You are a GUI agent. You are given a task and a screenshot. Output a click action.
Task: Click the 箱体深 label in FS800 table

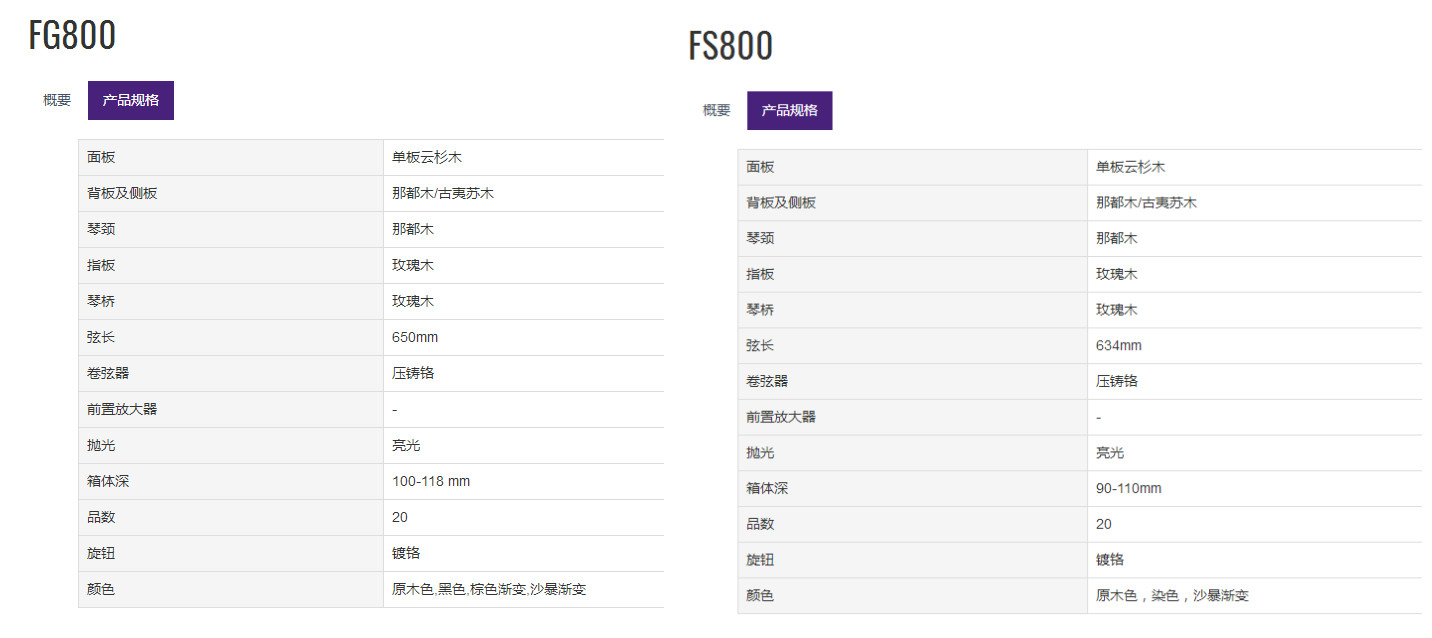point(767,488)
